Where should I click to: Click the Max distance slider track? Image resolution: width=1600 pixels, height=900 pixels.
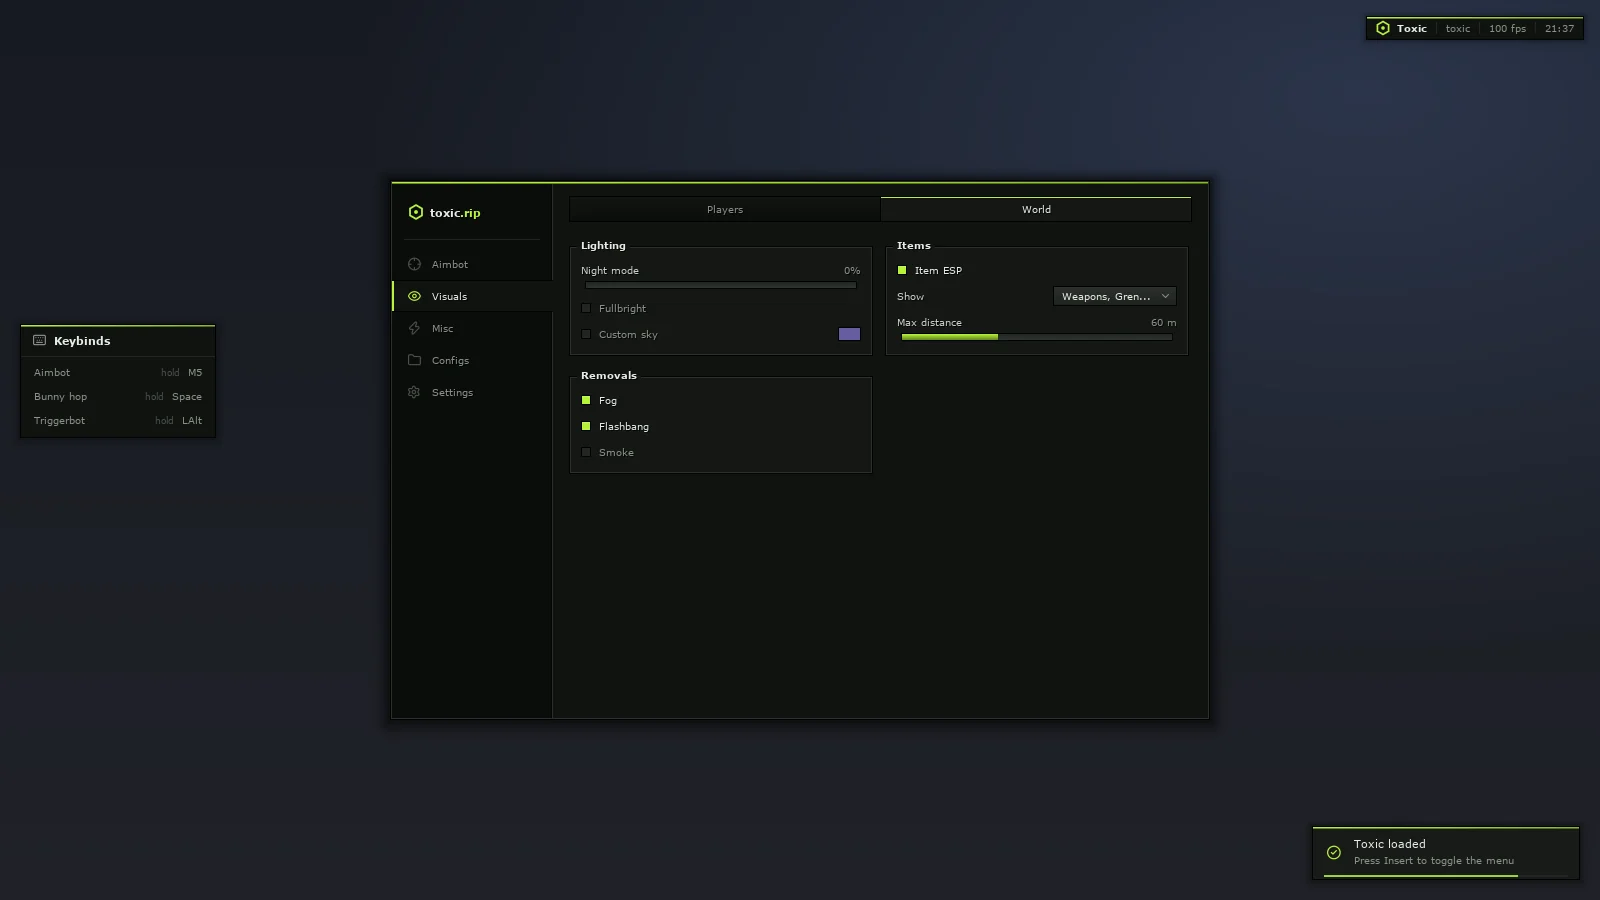point(1037,337)
